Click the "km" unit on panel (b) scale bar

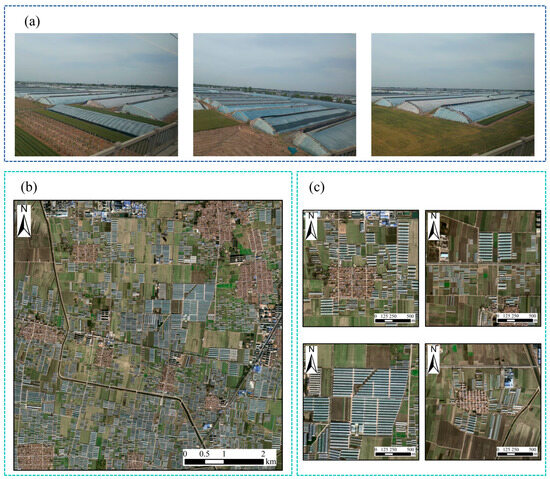click(271, 461)
